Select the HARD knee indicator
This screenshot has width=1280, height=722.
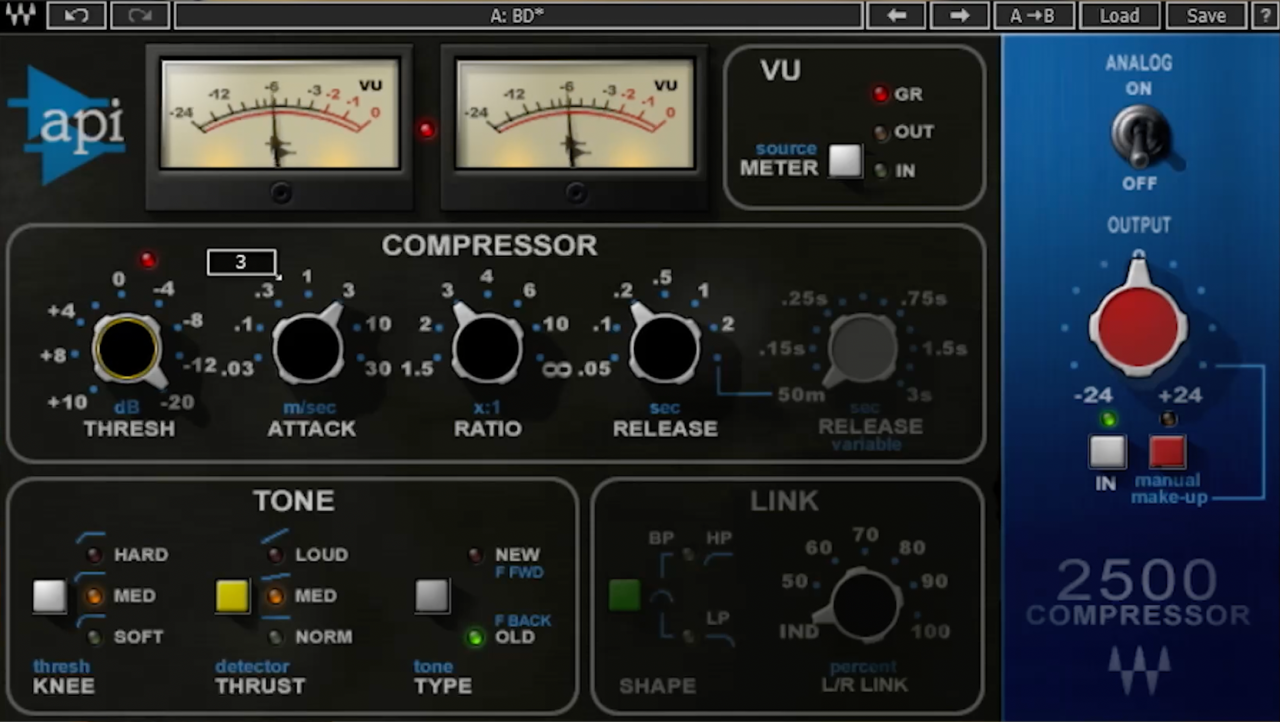point(95,555)
